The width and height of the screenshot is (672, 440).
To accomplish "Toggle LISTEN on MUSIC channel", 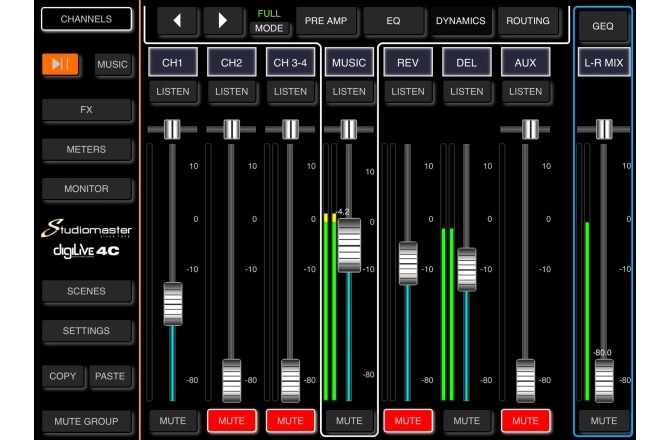I will point(349,91).
